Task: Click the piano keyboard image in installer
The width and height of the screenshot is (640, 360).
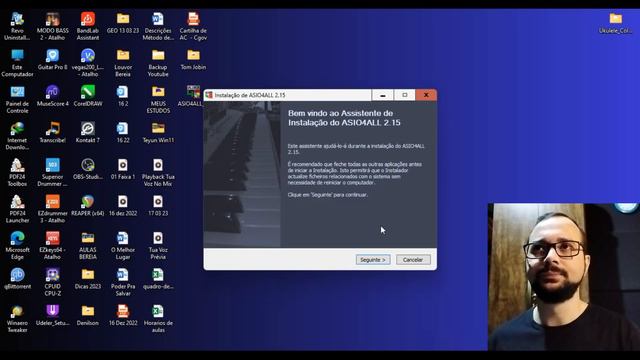Action: 242,174
